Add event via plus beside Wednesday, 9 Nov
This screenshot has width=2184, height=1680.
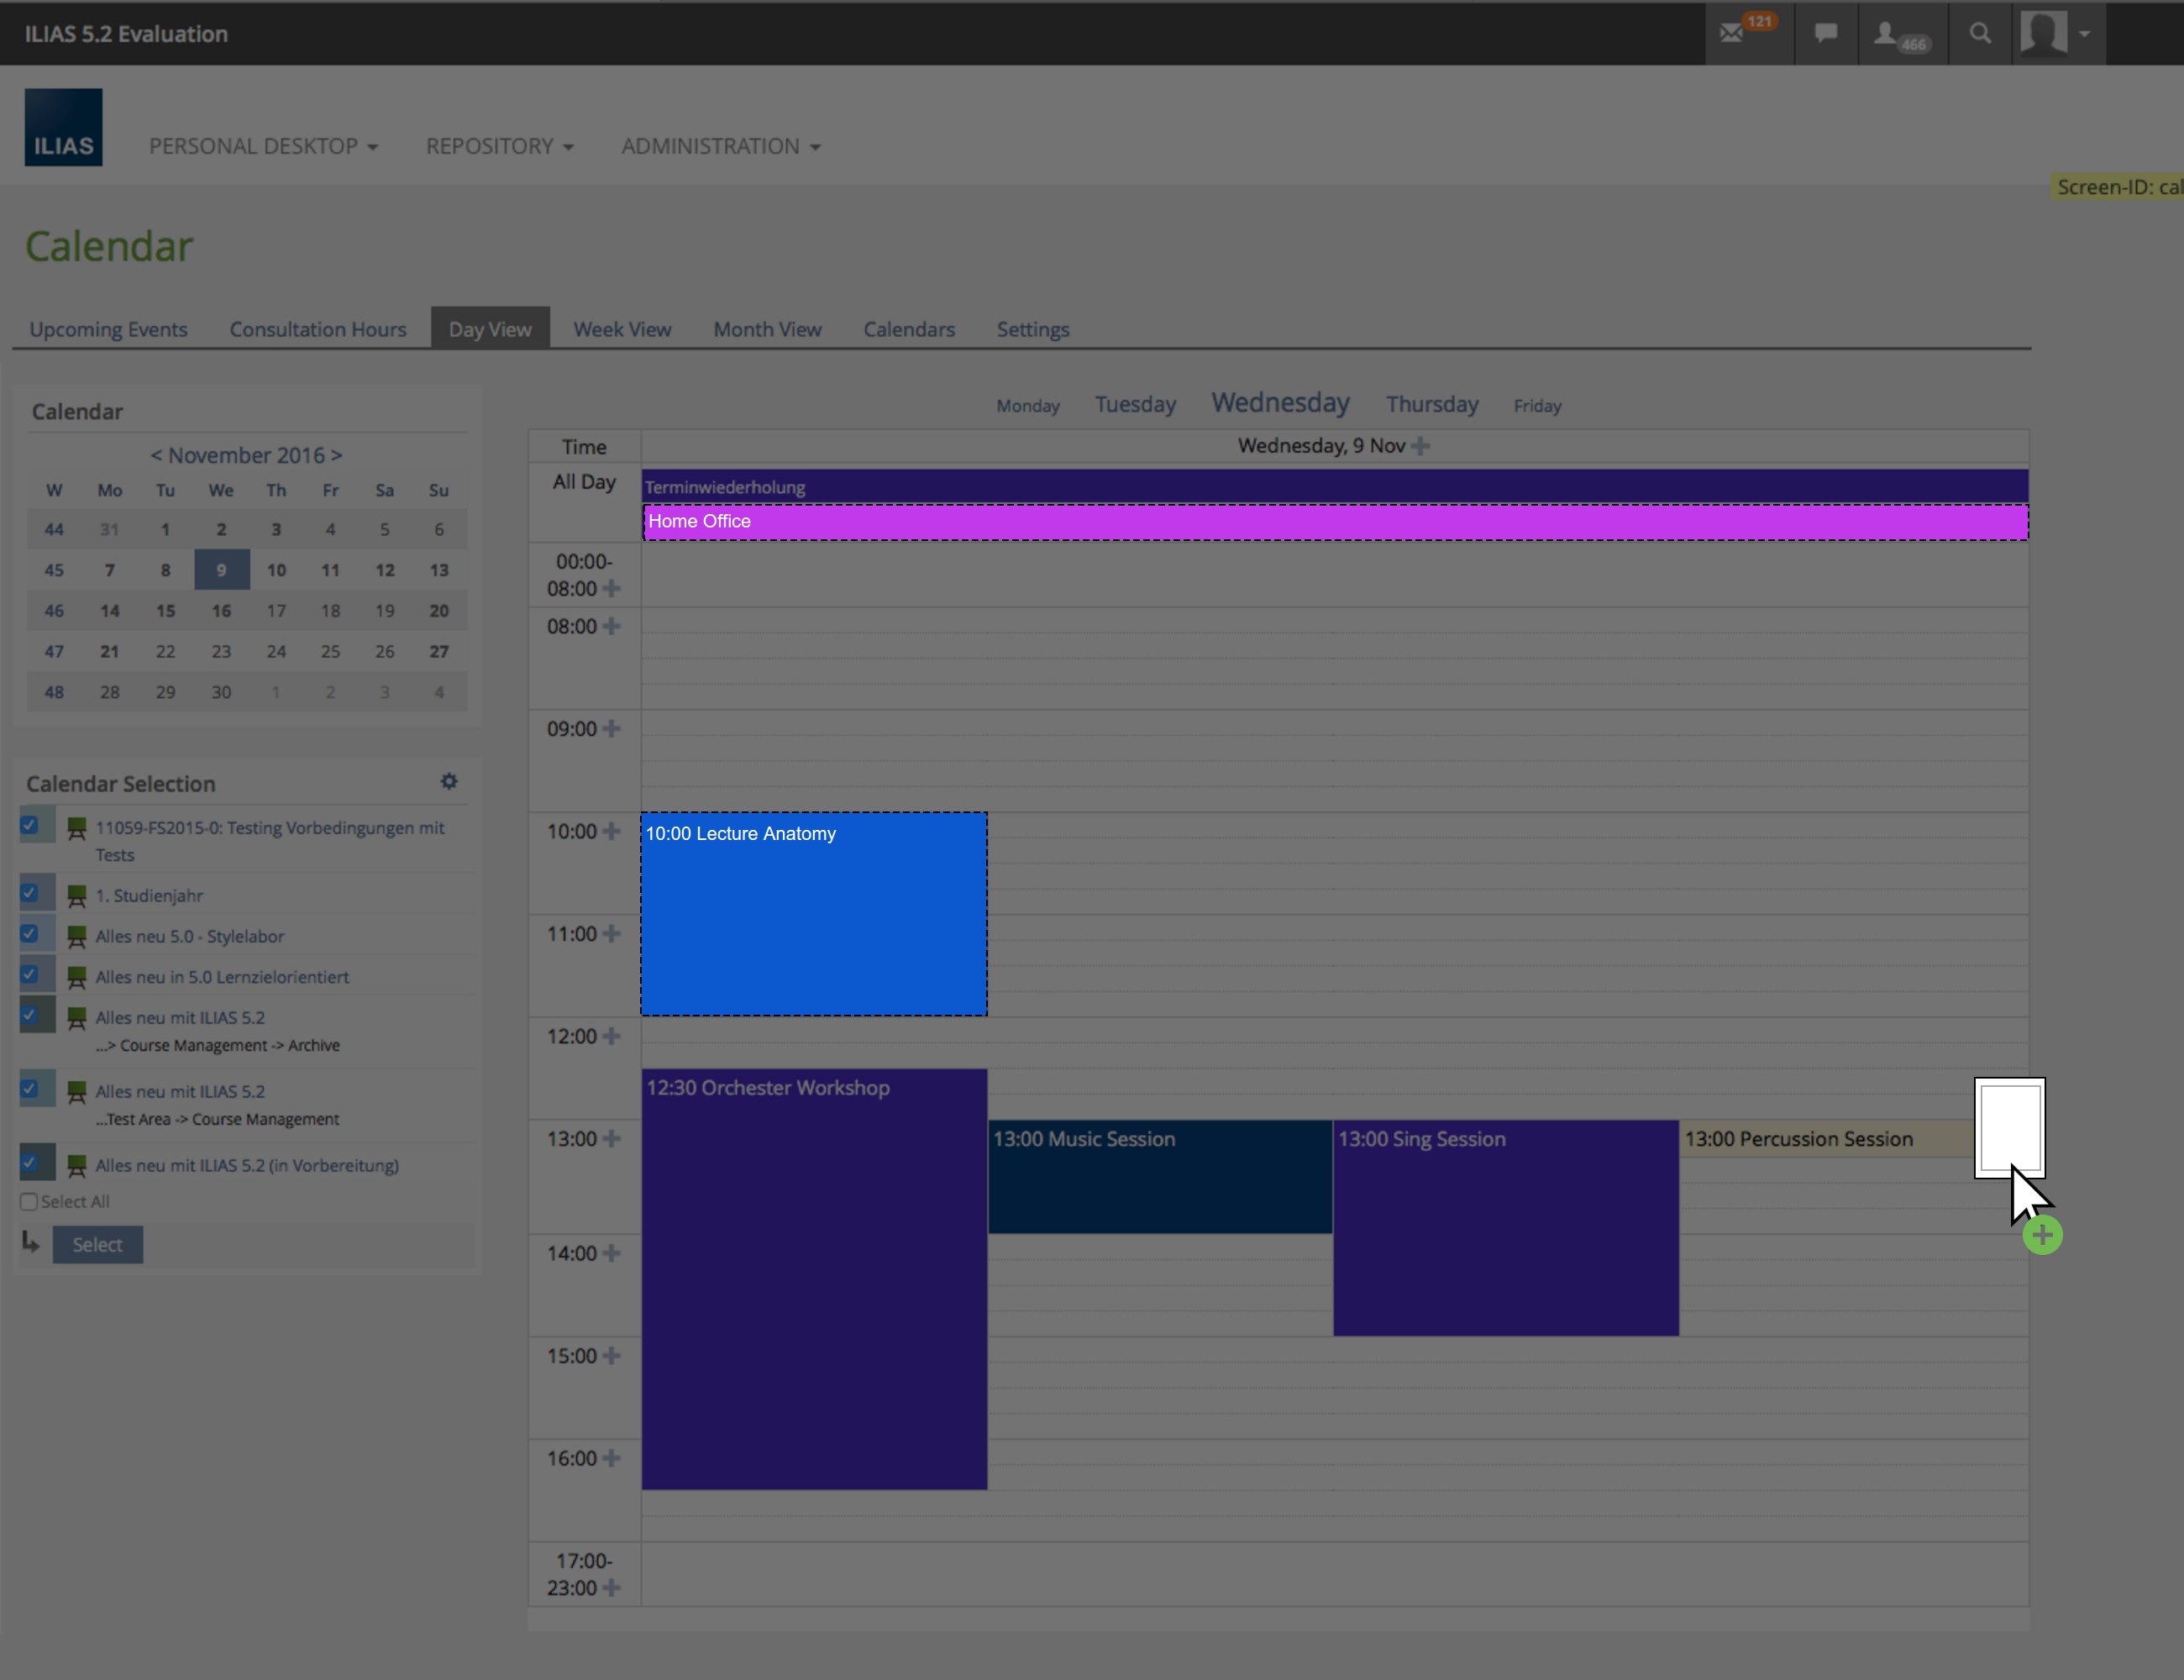coord(1420,446)
